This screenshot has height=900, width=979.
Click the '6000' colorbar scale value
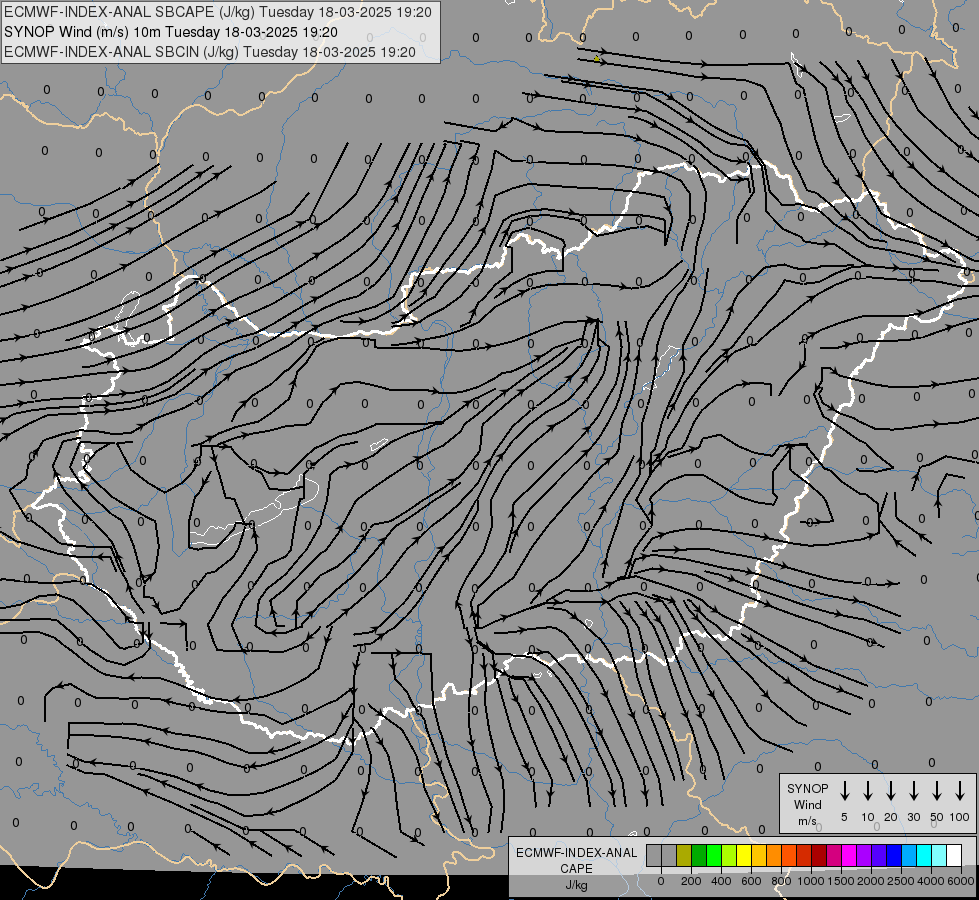coord(961,881)
